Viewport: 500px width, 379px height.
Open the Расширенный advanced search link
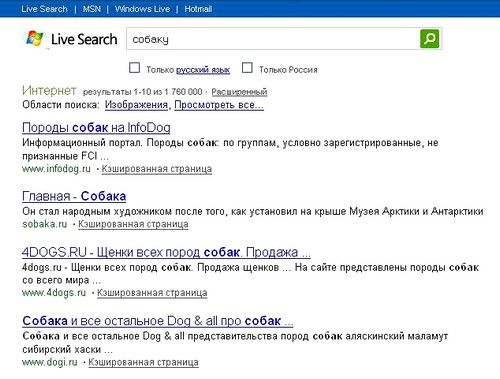point(239,92)
